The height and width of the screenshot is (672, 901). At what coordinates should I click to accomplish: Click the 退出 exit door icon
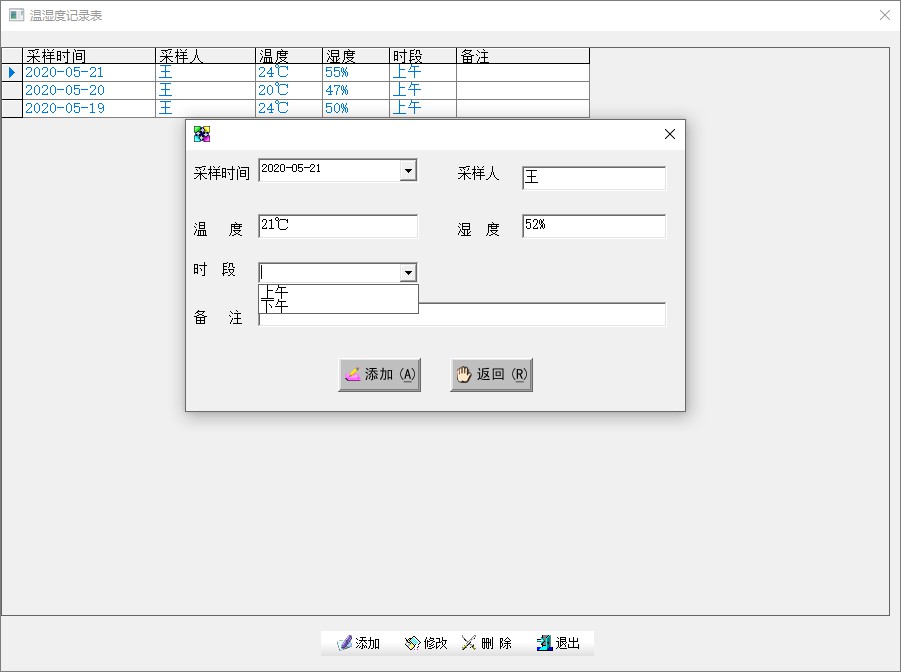click(544, 643)
